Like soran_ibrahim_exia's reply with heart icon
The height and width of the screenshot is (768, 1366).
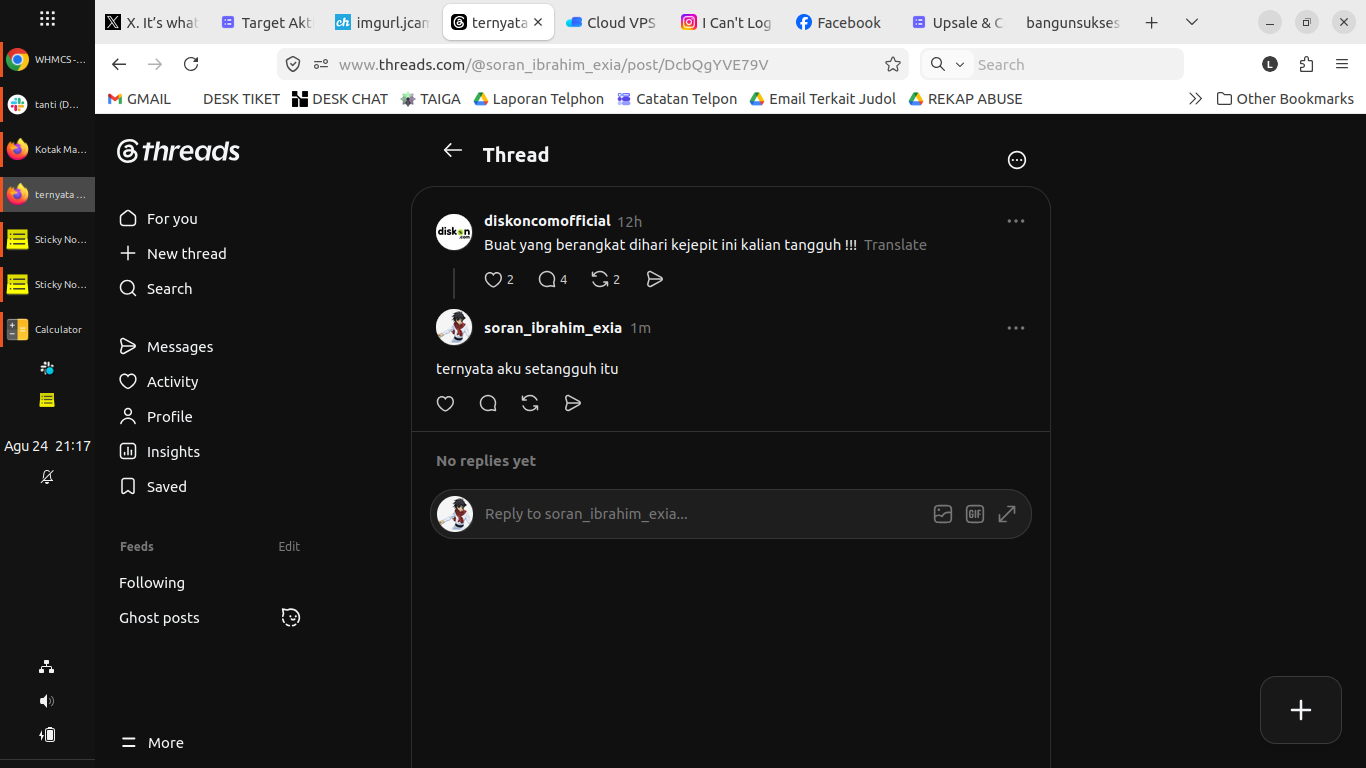tap(446, 403)
